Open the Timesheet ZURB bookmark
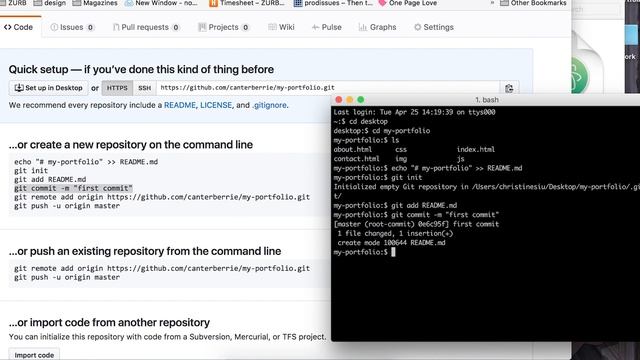Viewport: 640px width, 360px height. pyautogui.click(x=247, y=3)
